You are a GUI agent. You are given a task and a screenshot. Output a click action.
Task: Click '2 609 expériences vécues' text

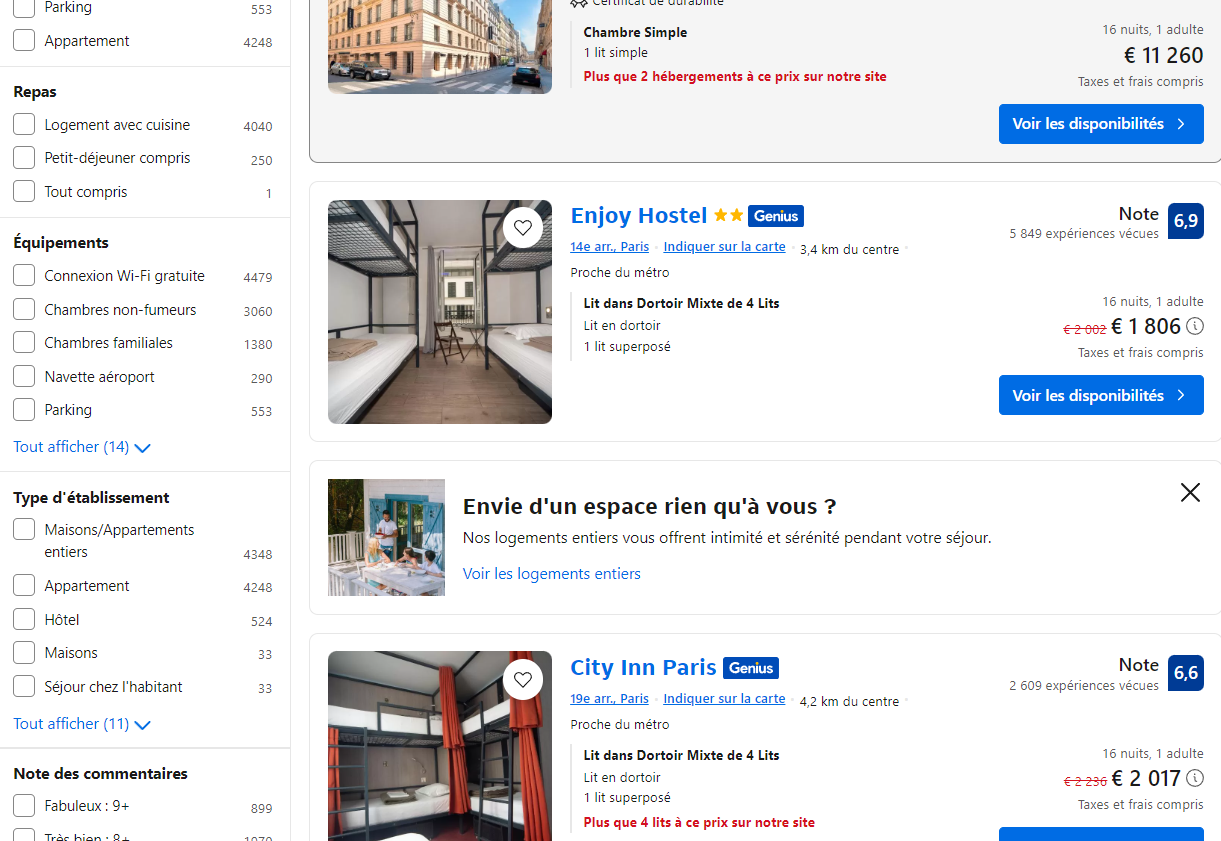[x=1084, y=686]
